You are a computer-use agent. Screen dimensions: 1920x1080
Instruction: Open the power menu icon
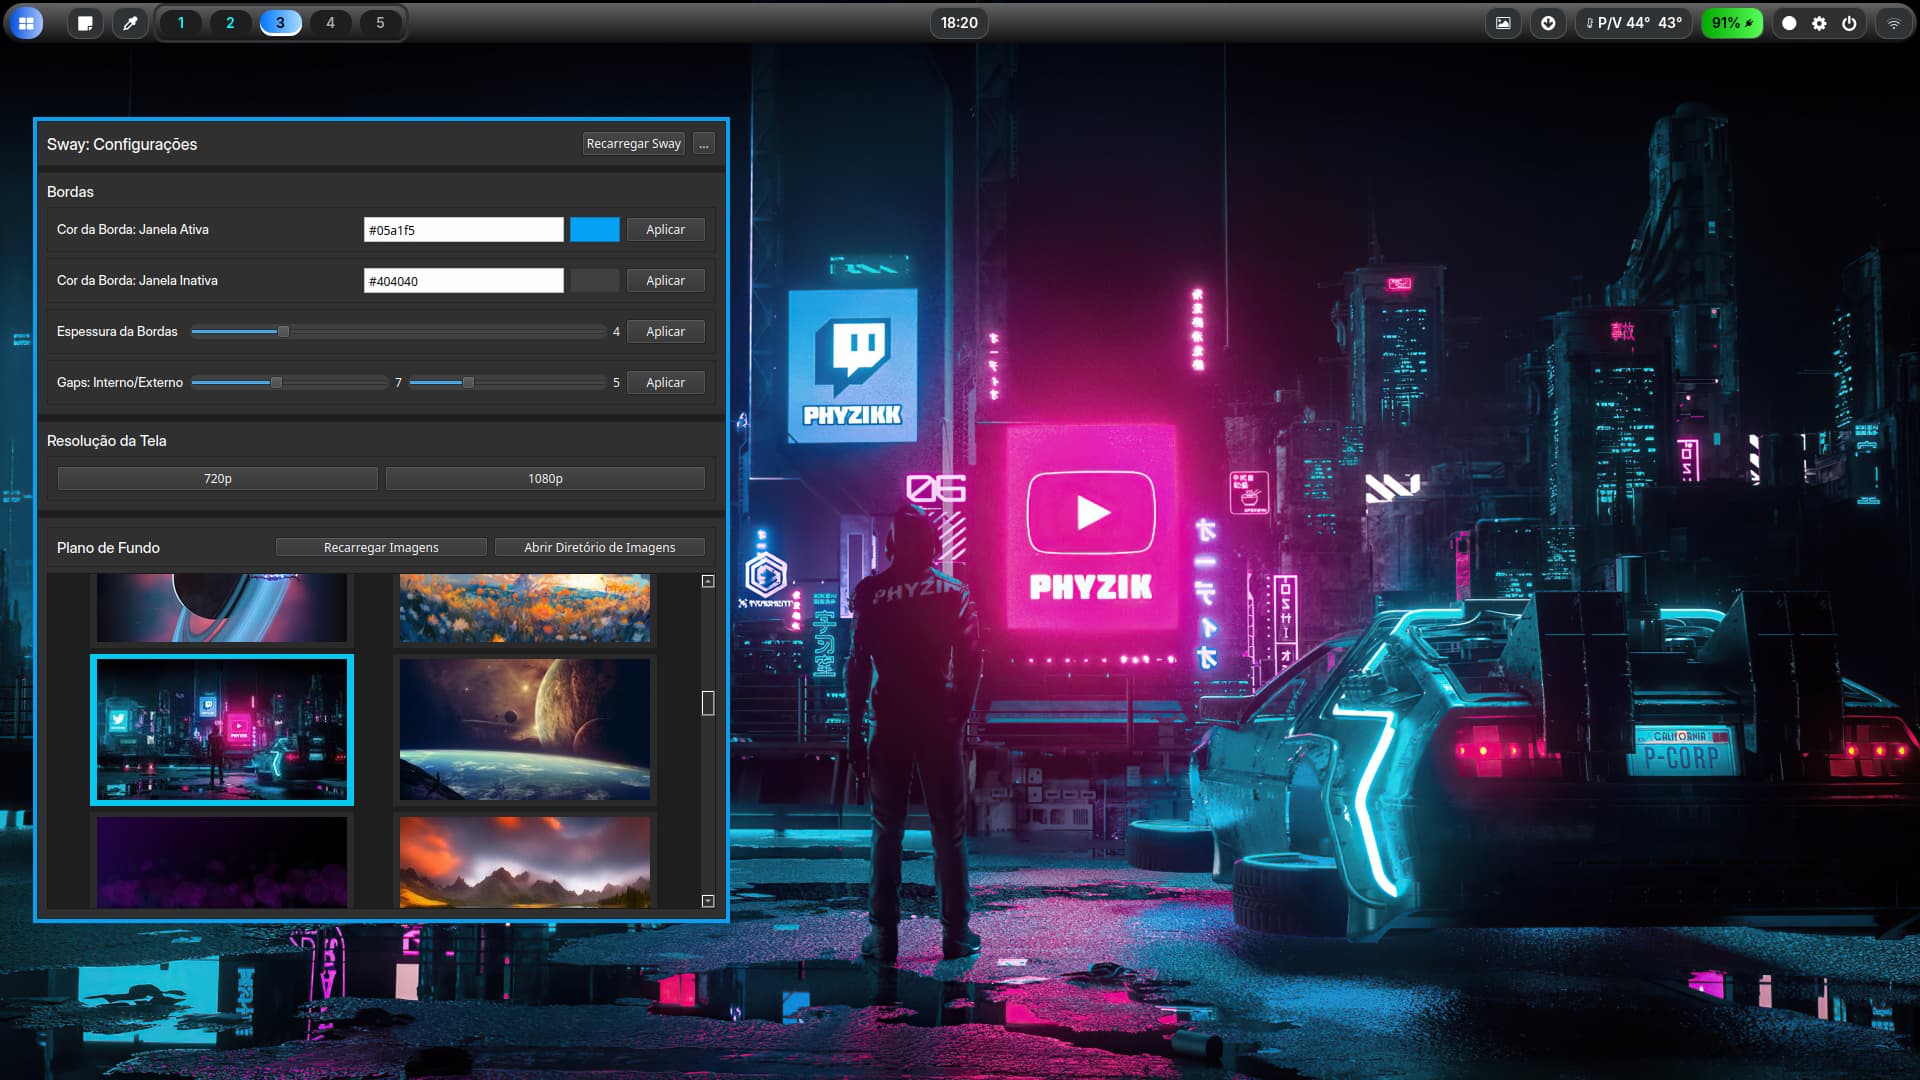1849,23
